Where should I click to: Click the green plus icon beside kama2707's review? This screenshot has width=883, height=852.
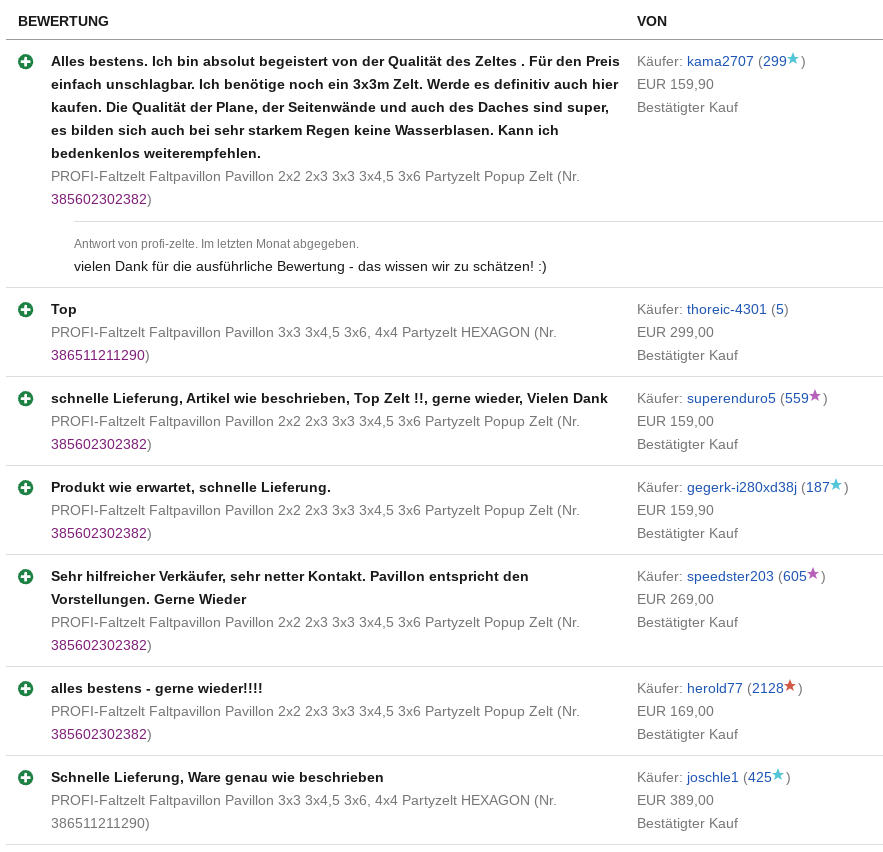pyautogui.click(x=25, y=61)
